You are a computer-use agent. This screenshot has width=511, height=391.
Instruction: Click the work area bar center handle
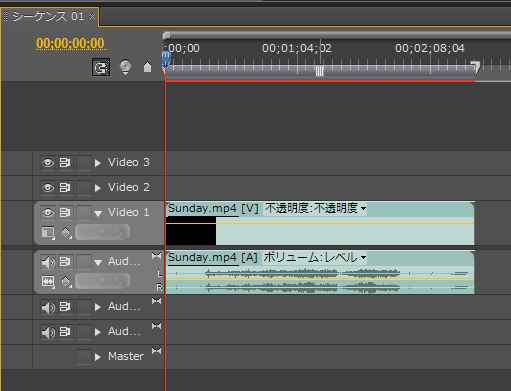319,71
